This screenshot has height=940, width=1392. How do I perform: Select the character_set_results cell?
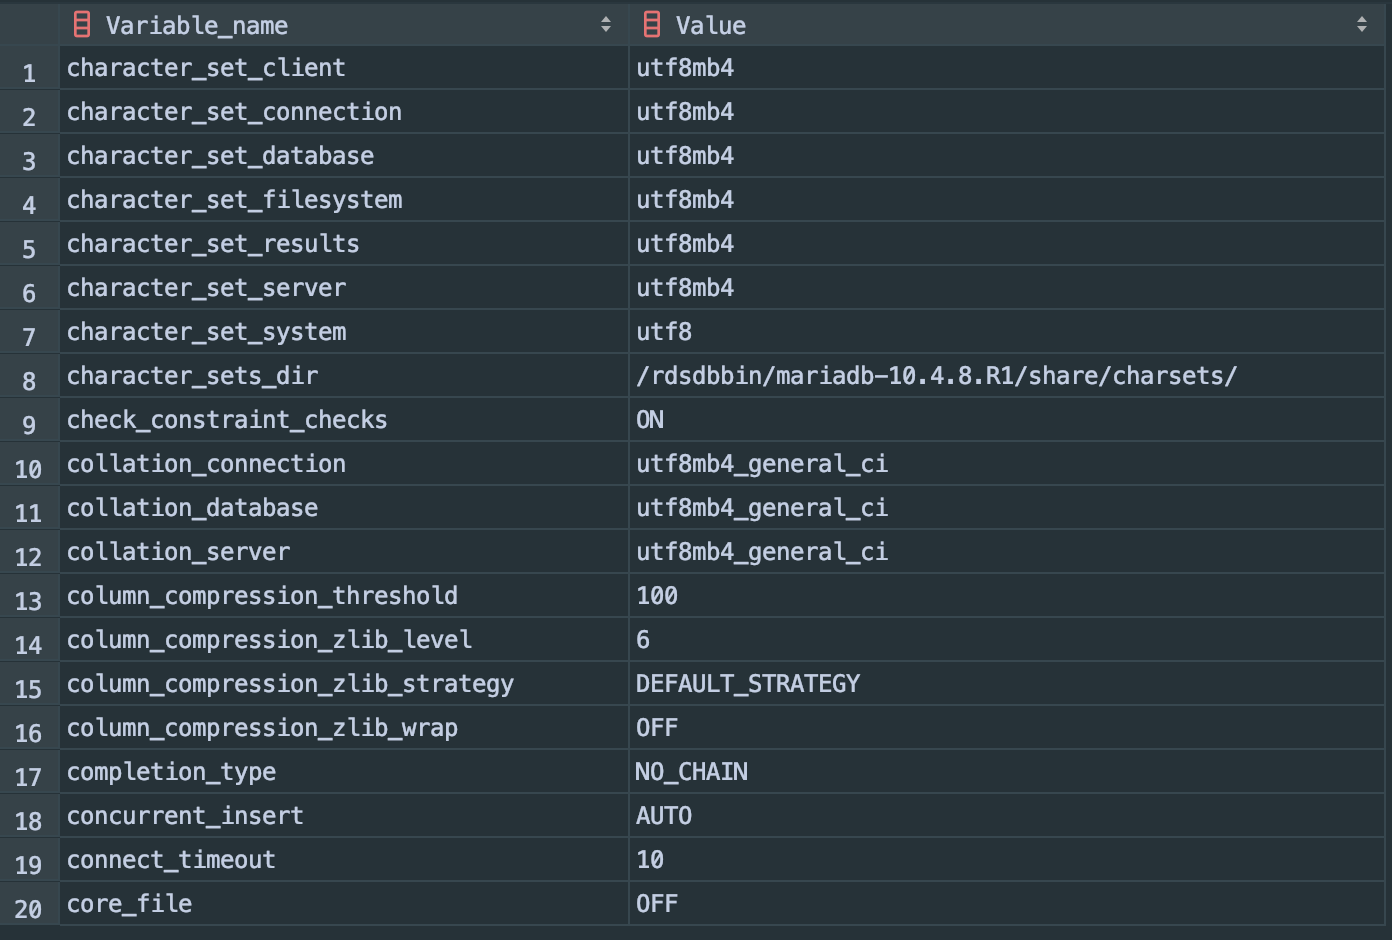pos(344,244)
